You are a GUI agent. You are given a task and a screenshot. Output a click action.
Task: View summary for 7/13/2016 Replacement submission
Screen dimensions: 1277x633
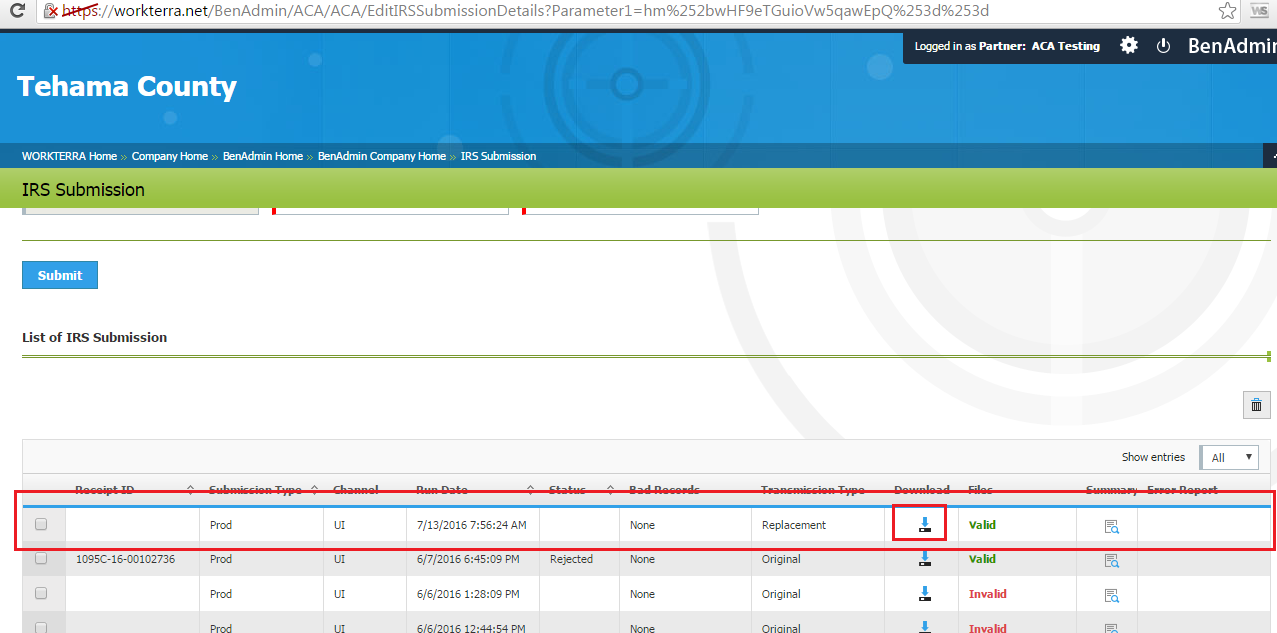click(1111, 526)
